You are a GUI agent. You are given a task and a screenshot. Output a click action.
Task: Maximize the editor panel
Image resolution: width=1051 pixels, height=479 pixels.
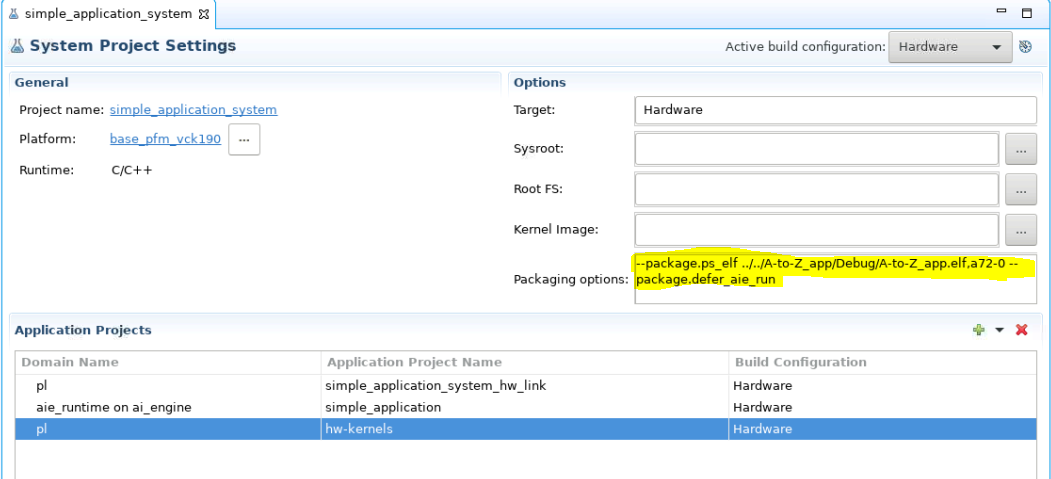tap(1025, 12)
